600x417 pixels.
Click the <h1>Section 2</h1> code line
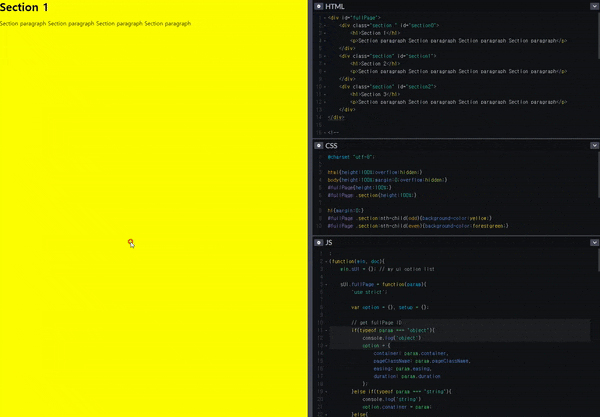tap(375, 64)
